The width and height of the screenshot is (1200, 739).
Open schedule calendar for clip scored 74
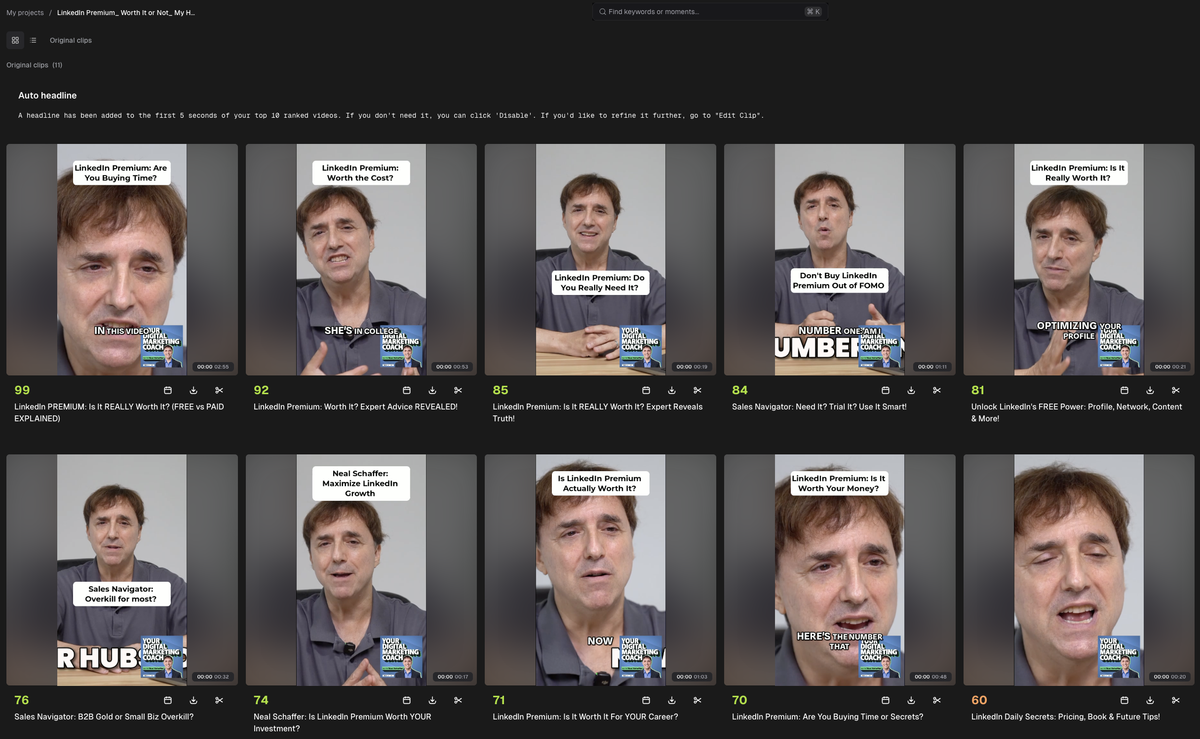[407, 700]
